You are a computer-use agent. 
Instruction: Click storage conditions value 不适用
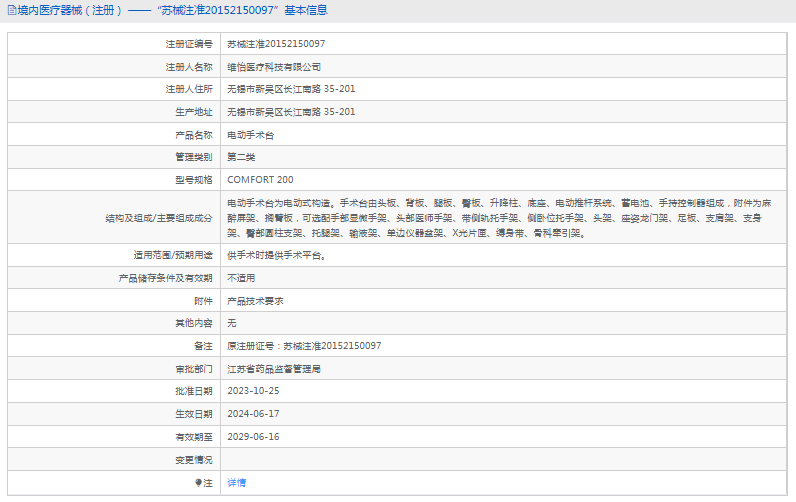(241, 278)
